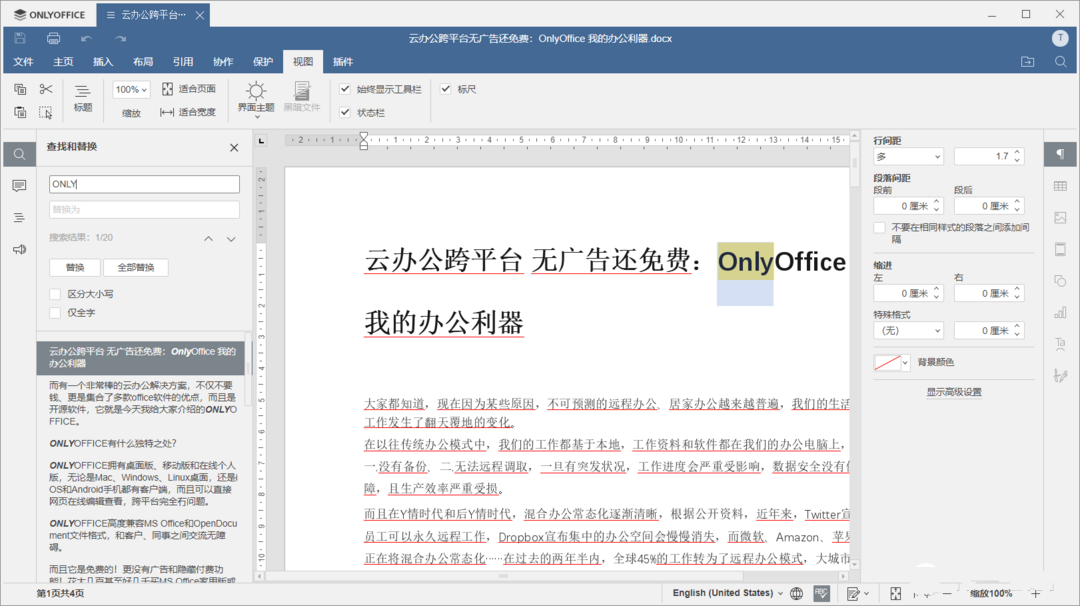Click the globe document language icon
The image size is (1080, 606).
pyautogui.click(x=796, y=593)
